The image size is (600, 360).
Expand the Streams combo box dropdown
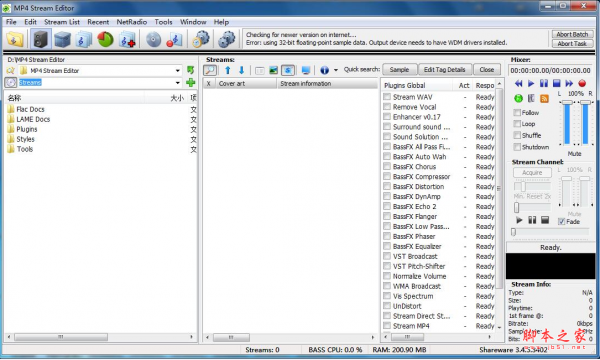178,83
